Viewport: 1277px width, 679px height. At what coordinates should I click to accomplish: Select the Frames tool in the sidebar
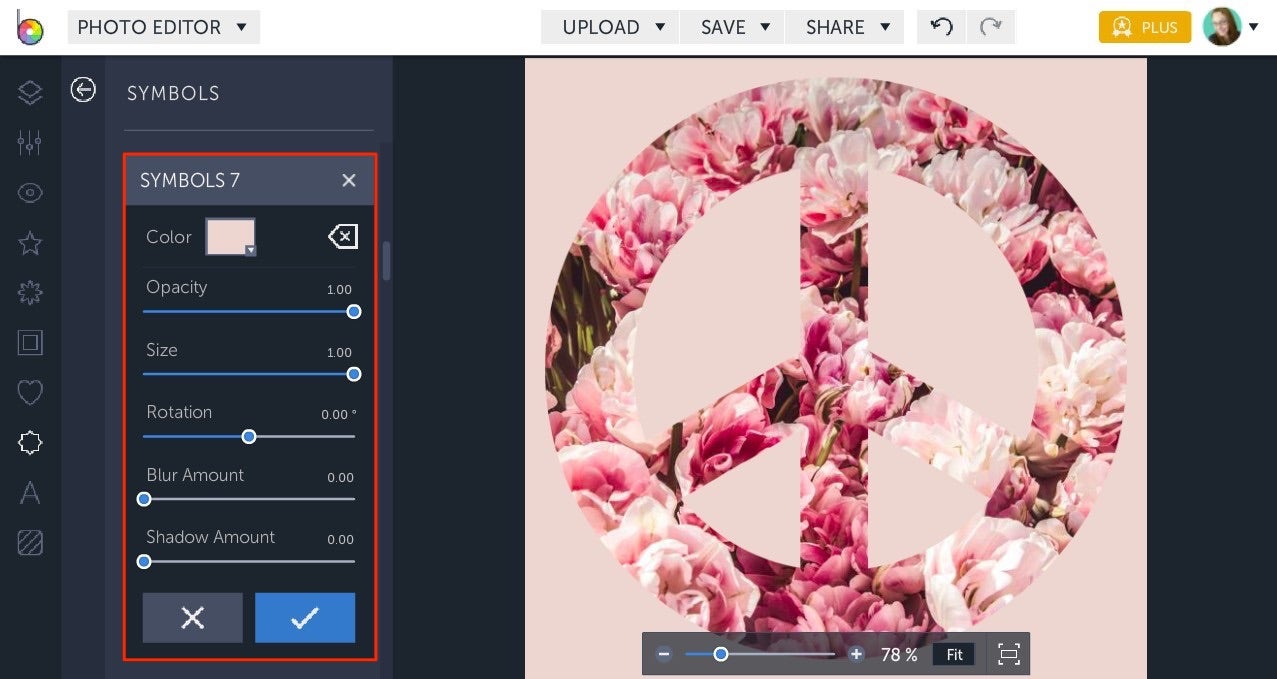29,342
